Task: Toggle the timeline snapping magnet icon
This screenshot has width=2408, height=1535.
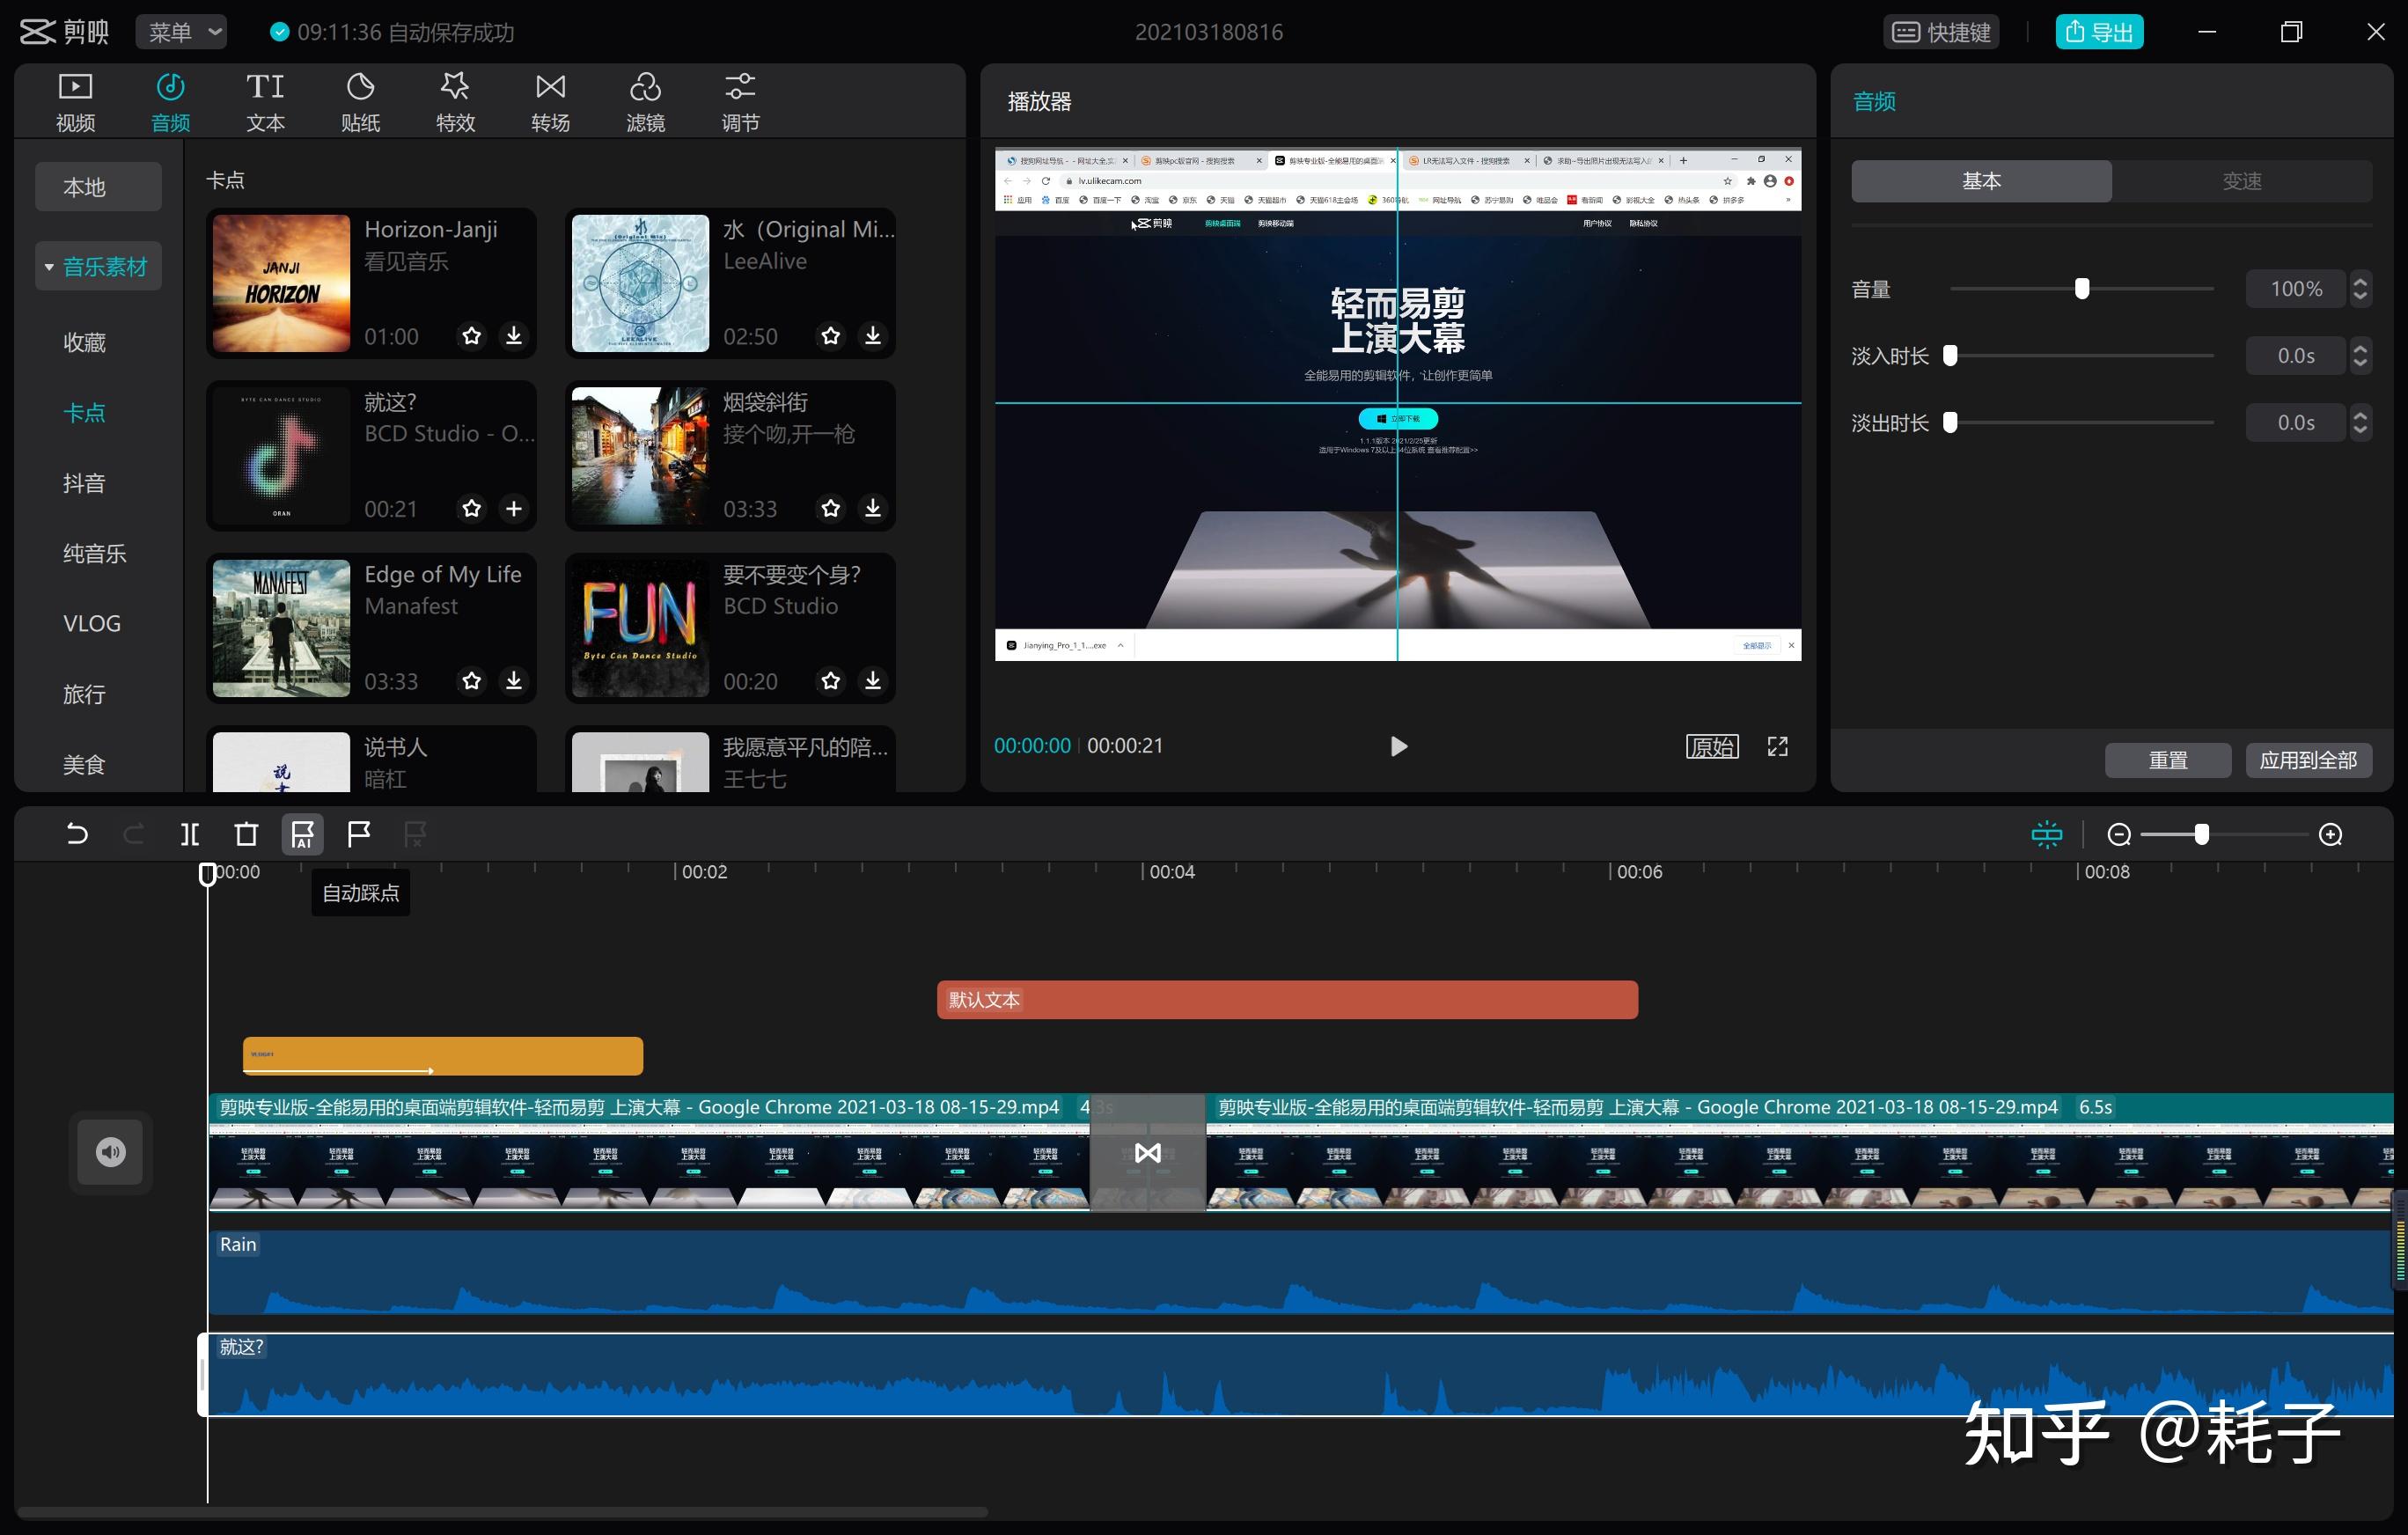Action: click(2046, 834)
